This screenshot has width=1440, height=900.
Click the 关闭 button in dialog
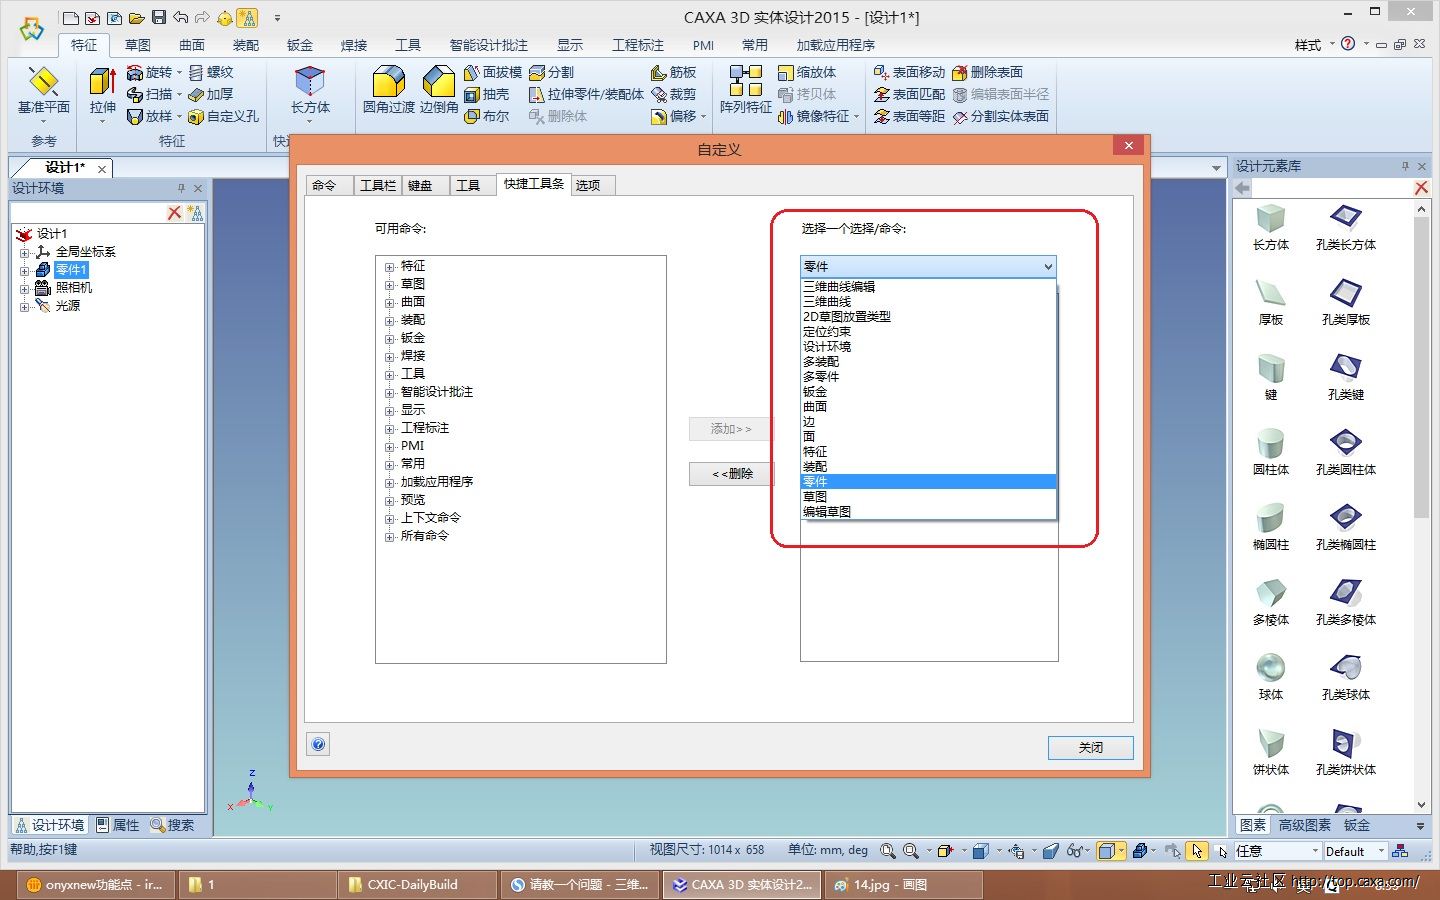click(1090, 747)
